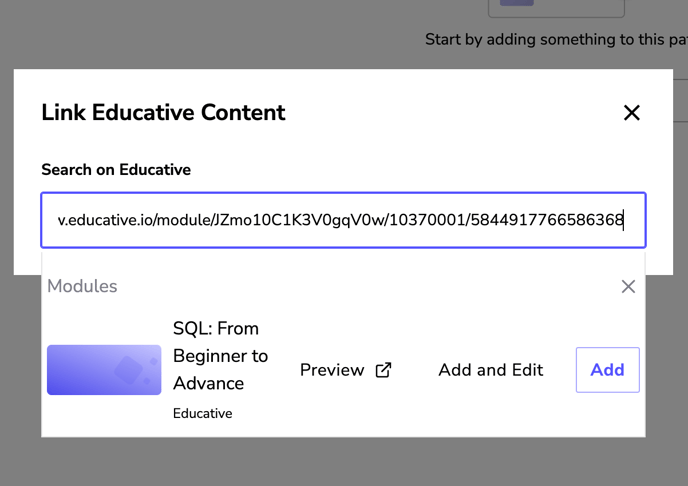The height and width of the screenshot is (486, 688).
Task: Click 'Start by adding something' background text
Action: [556, 39]
